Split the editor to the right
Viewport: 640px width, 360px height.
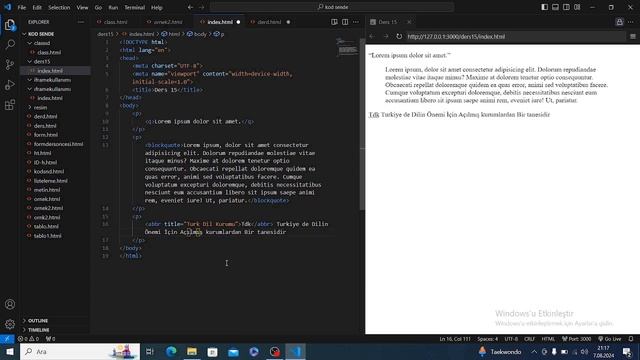(x=345, y=22)
